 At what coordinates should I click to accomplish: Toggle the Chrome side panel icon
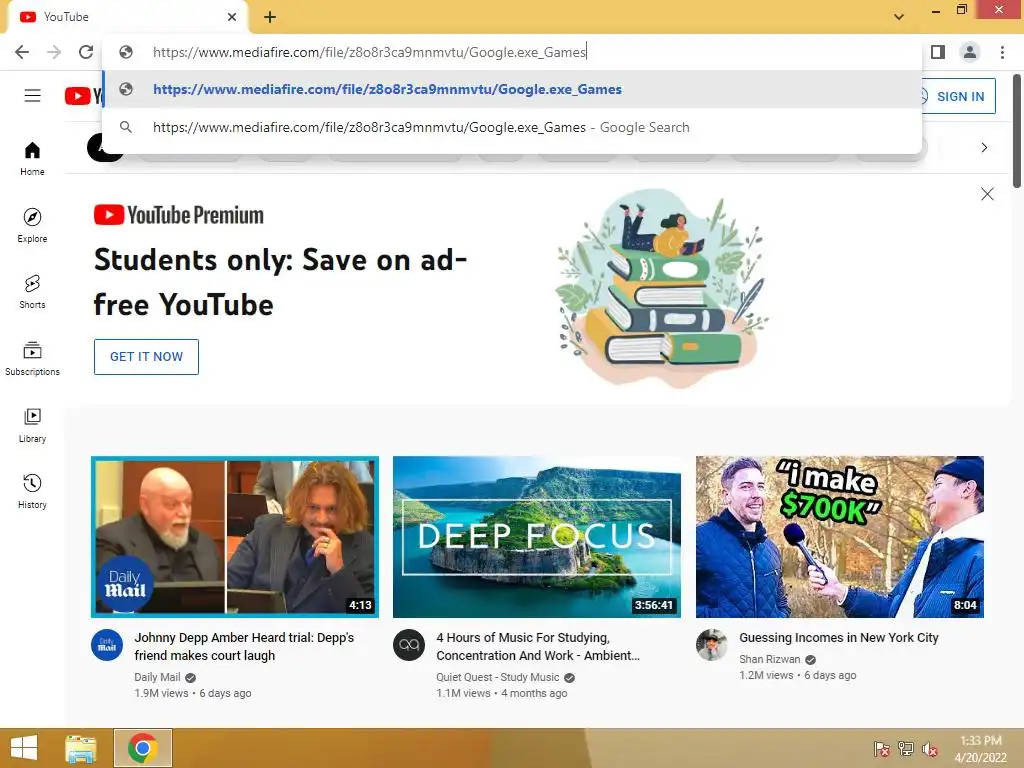(938, 52)
